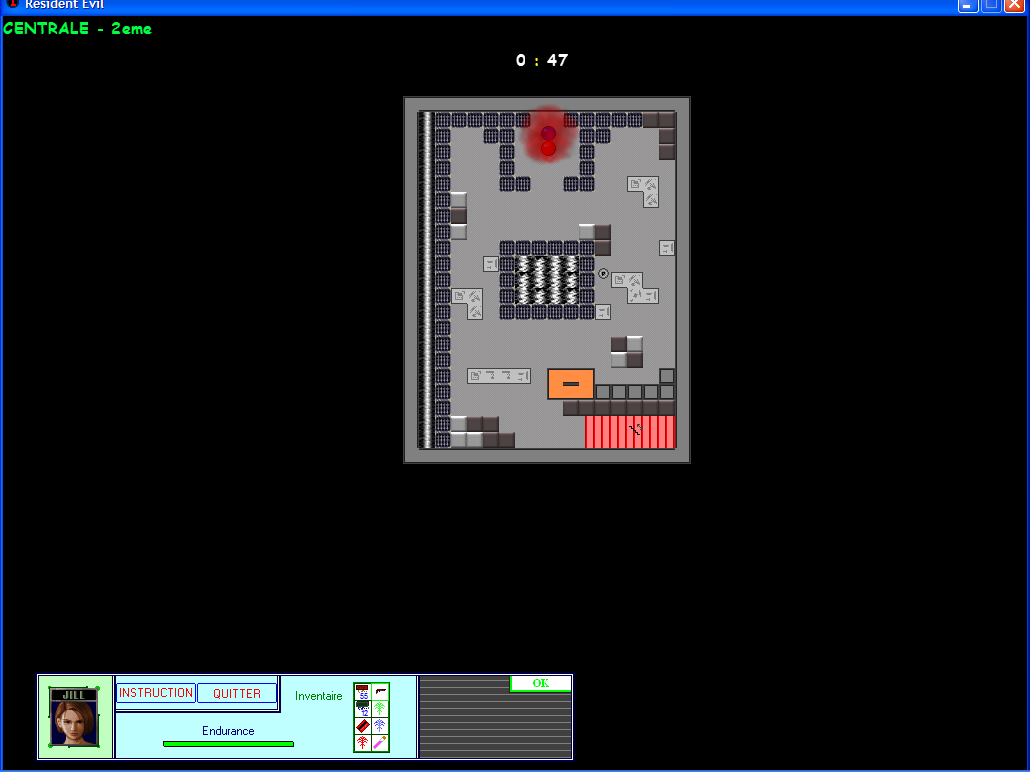The height and width of the screenshot is (772, 1030).
Task: Click the checkered block above the orange crate
Action: click(627, 352)
